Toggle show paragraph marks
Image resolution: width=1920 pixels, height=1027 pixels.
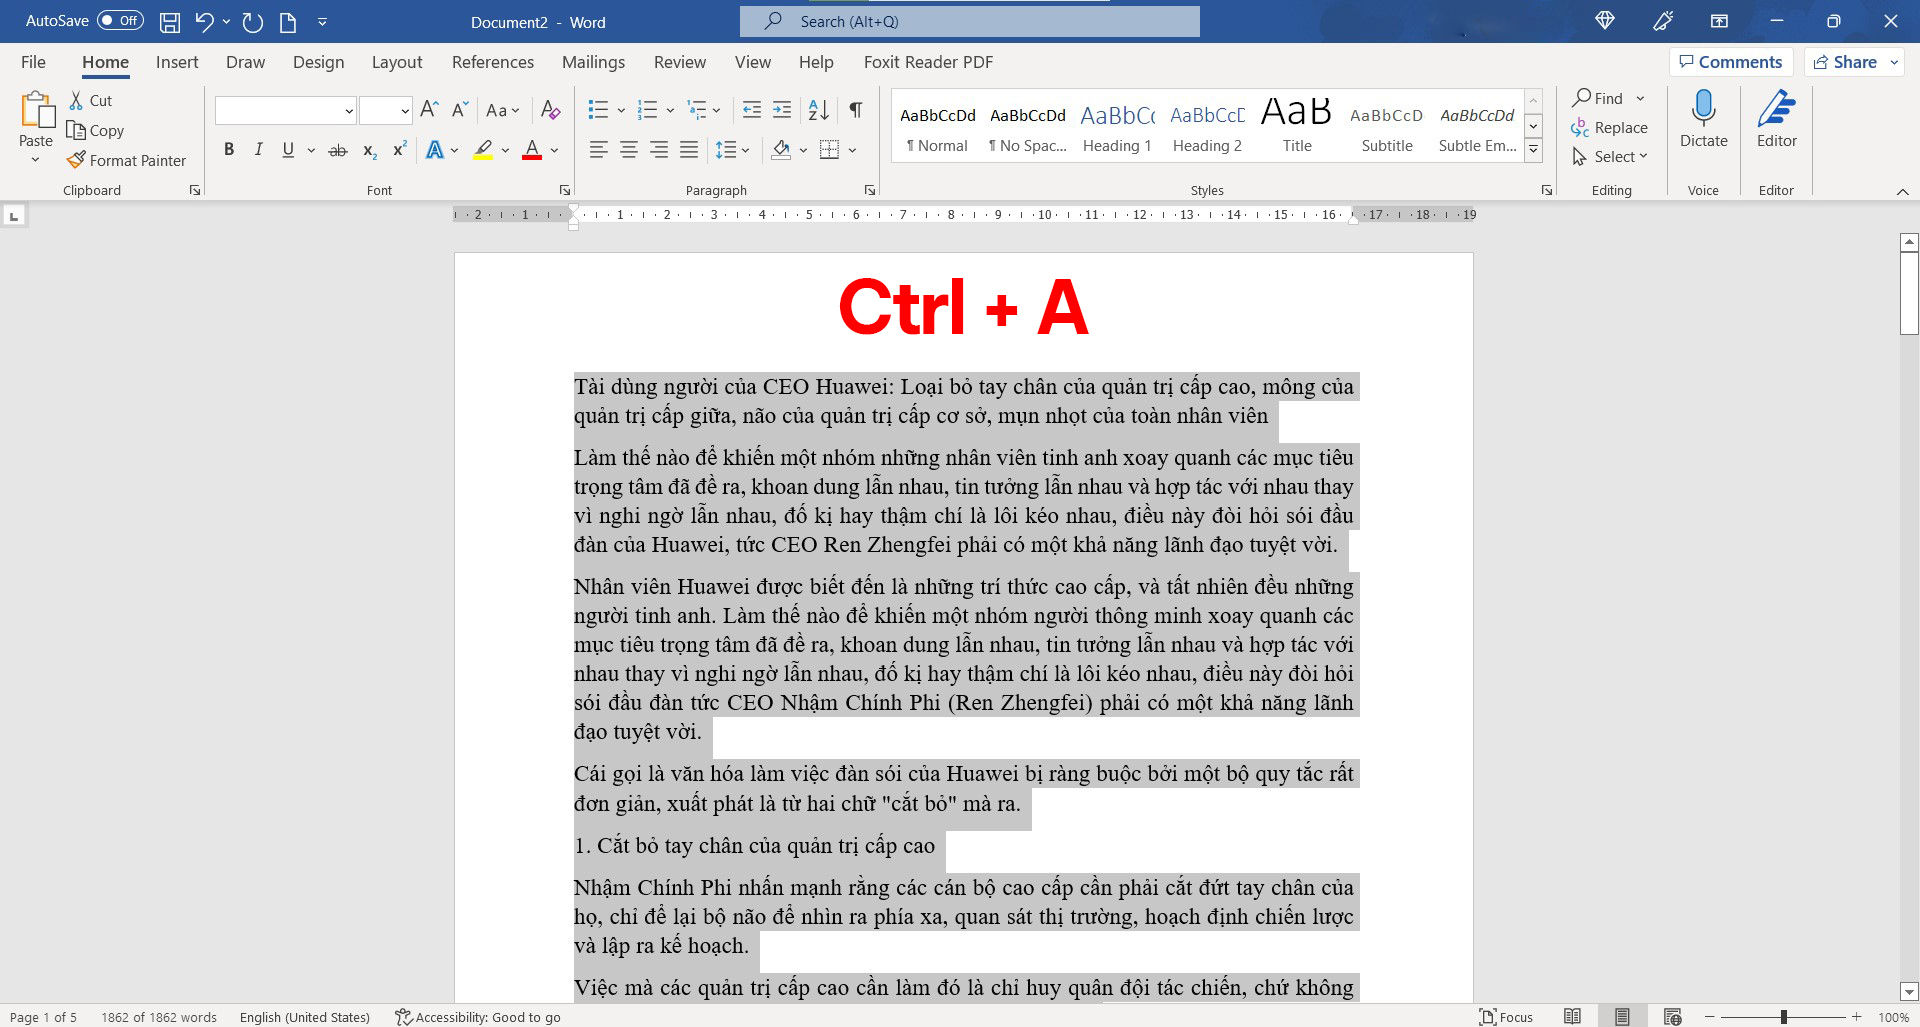pyautogui.click(x=856, y=110)
